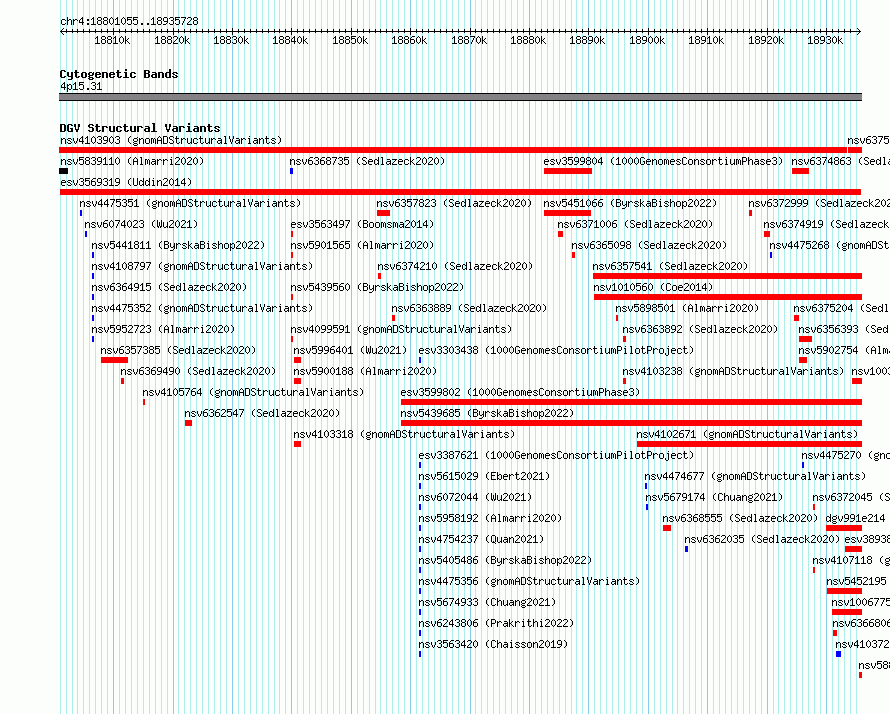890x714 pixels.
Task: Click nsv6363889 (Sedlazeck2020) label
Action: [469, 308]
